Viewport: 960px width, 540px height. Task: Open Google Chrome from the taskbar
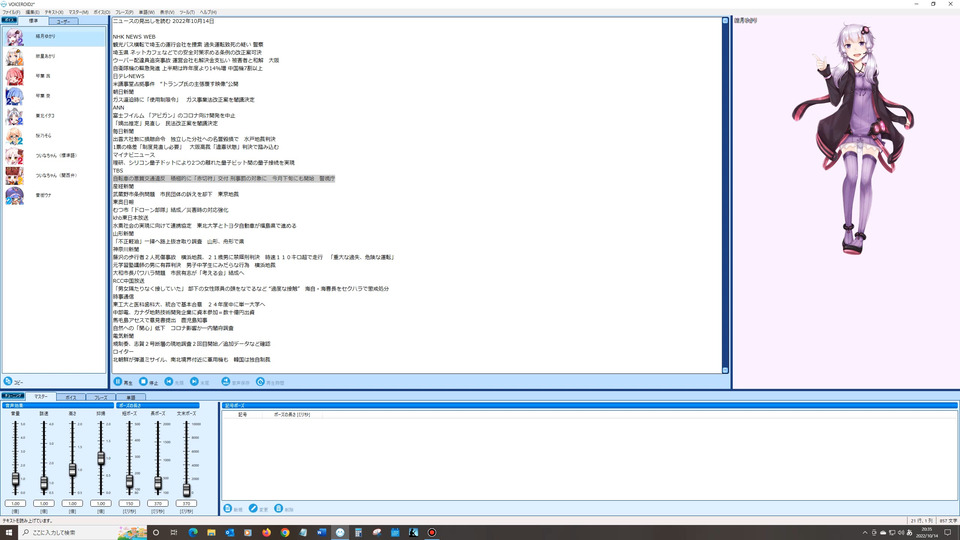[x=285, y=533]
